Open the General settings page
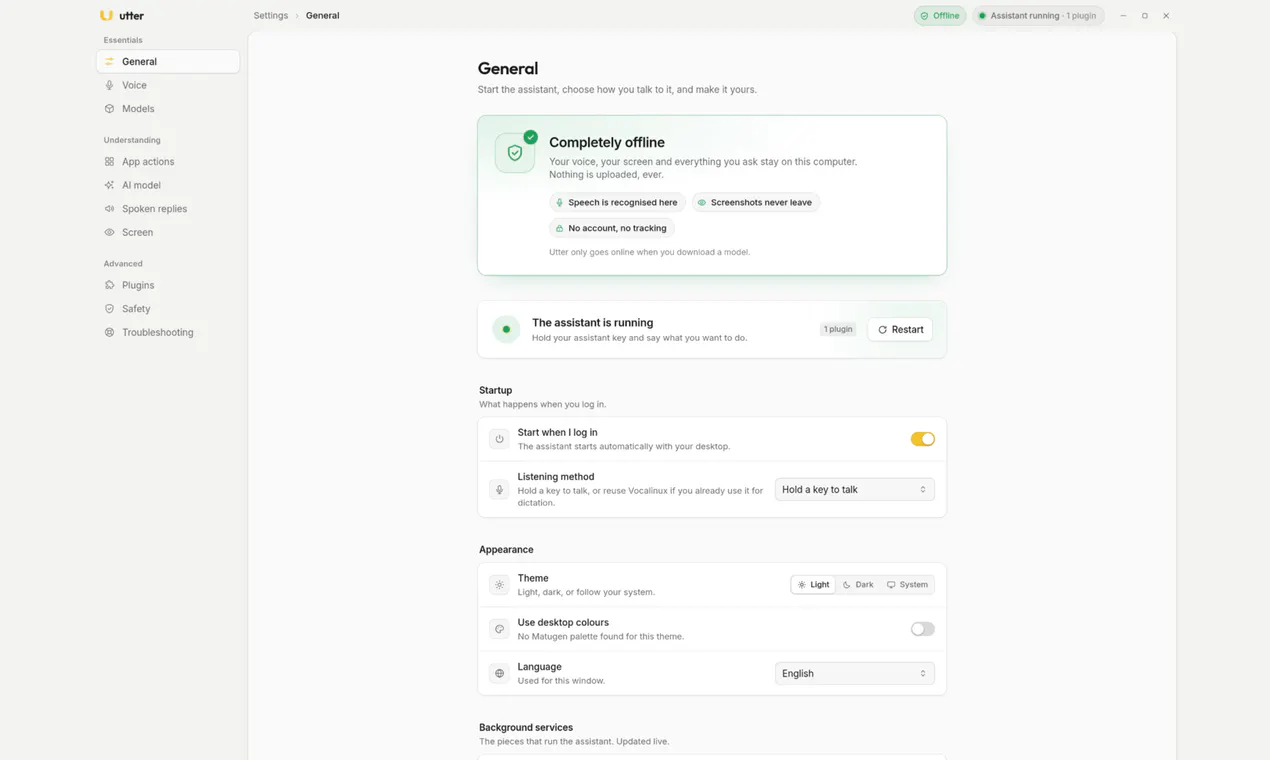The image size is (1270, 760). click(168, 62)
